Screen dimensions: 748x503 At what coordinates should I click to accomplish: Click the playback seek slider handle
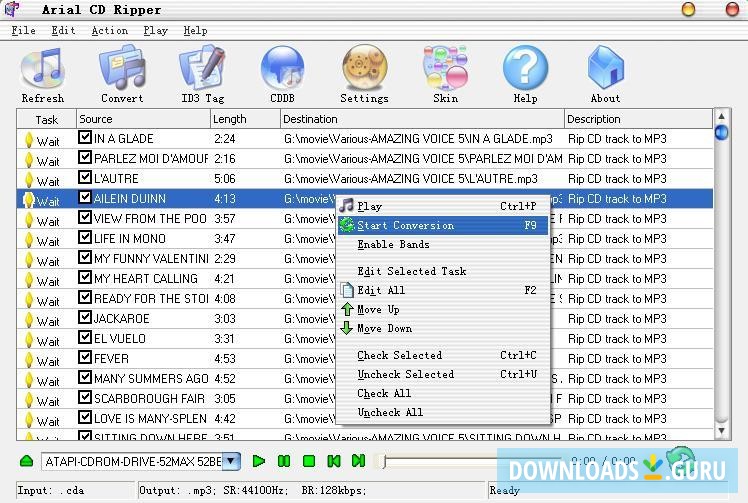coord(382,461)
